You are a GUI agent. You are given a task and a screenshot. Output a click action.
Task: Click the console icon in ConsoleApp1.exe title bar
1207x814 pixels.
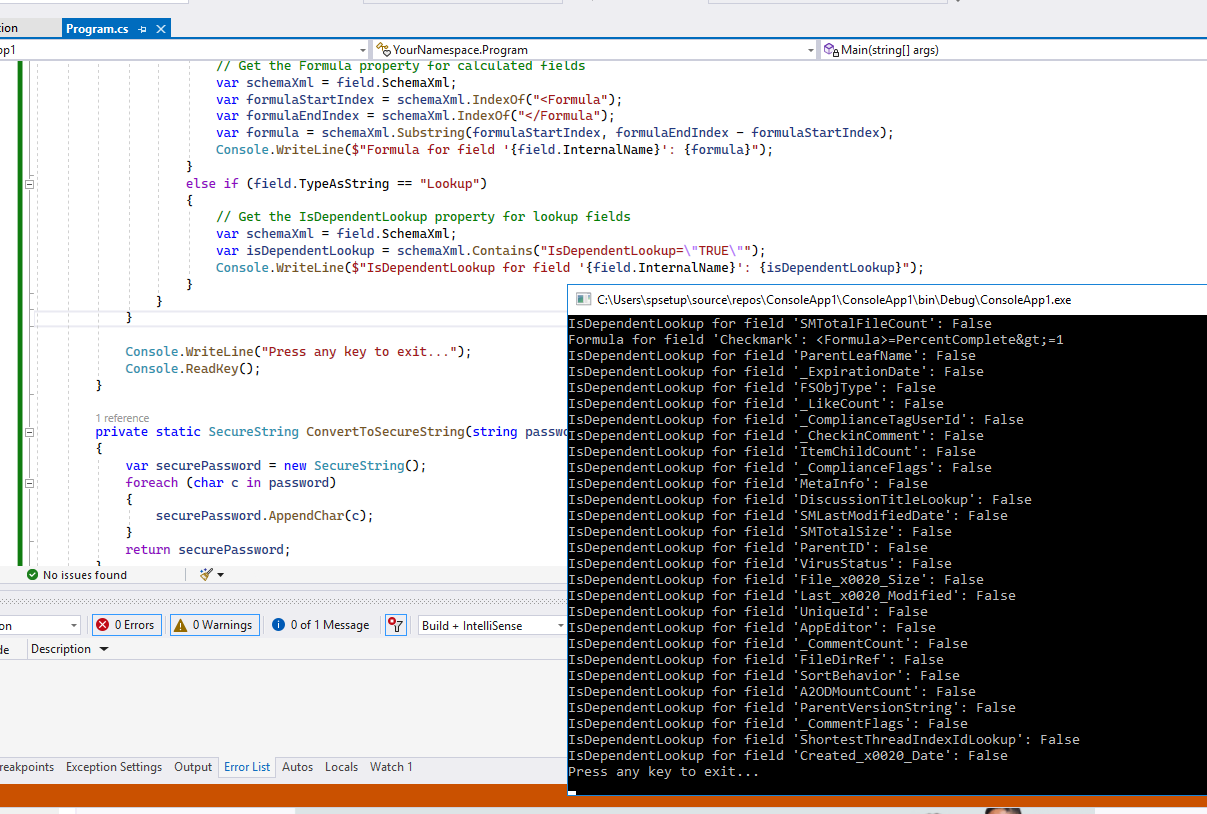[x=582, y=299]
